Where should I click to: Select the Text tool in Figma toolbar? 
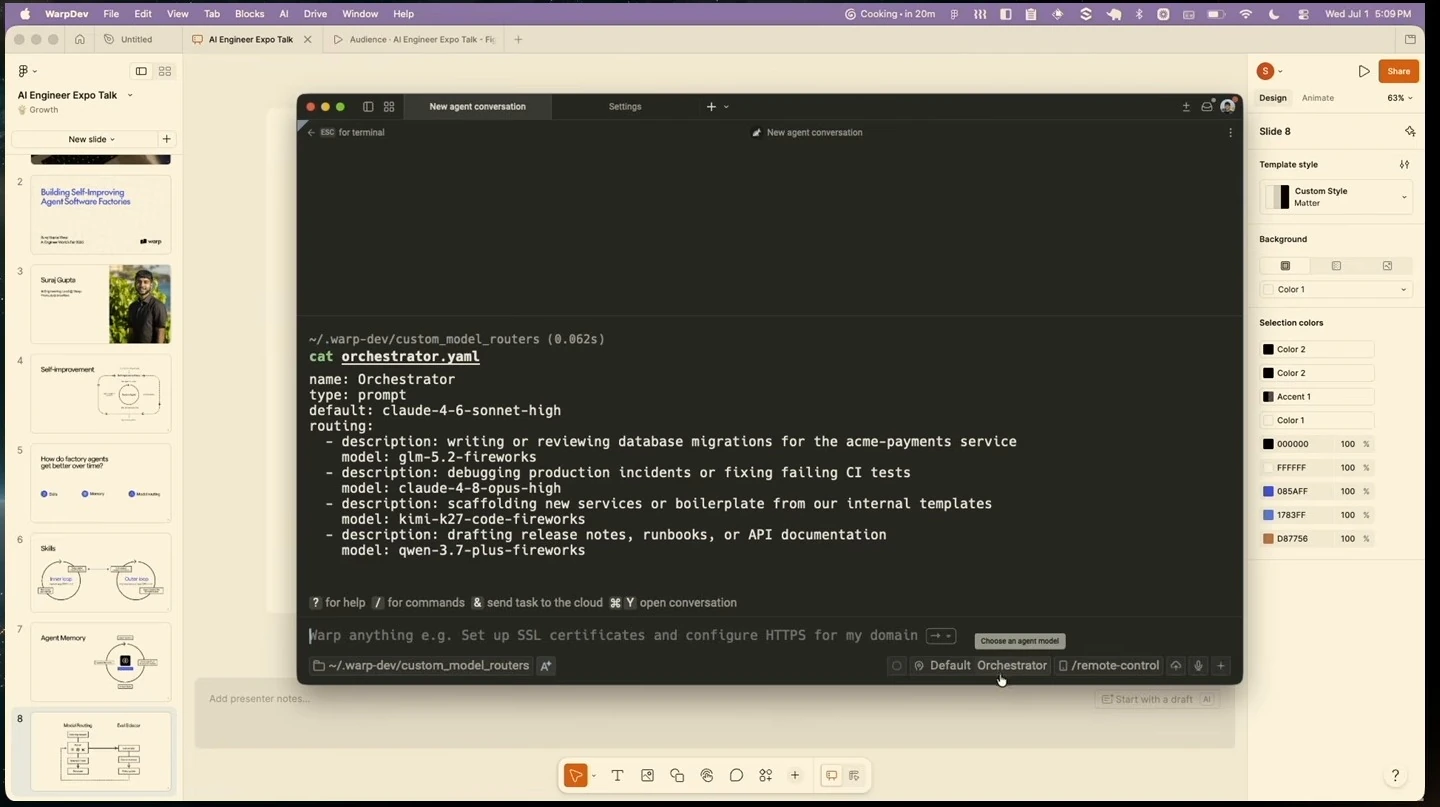pos(617,775)
